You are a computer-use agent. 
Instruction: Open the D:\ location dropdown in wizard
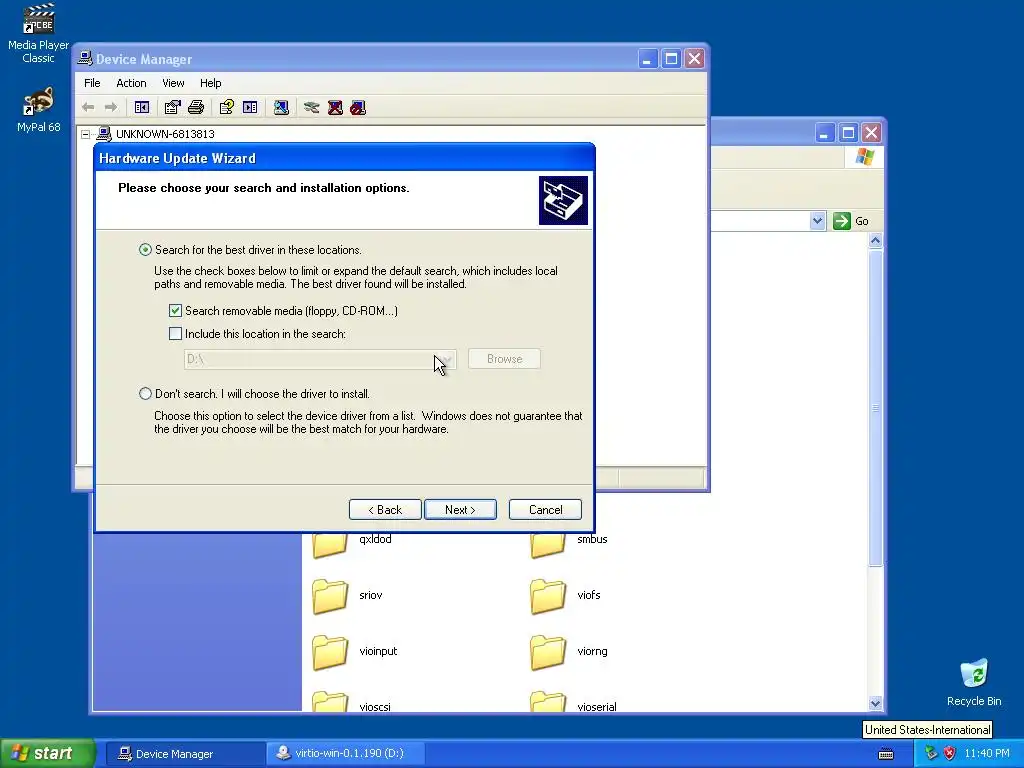pyautogui.click(x=446, y=359)
